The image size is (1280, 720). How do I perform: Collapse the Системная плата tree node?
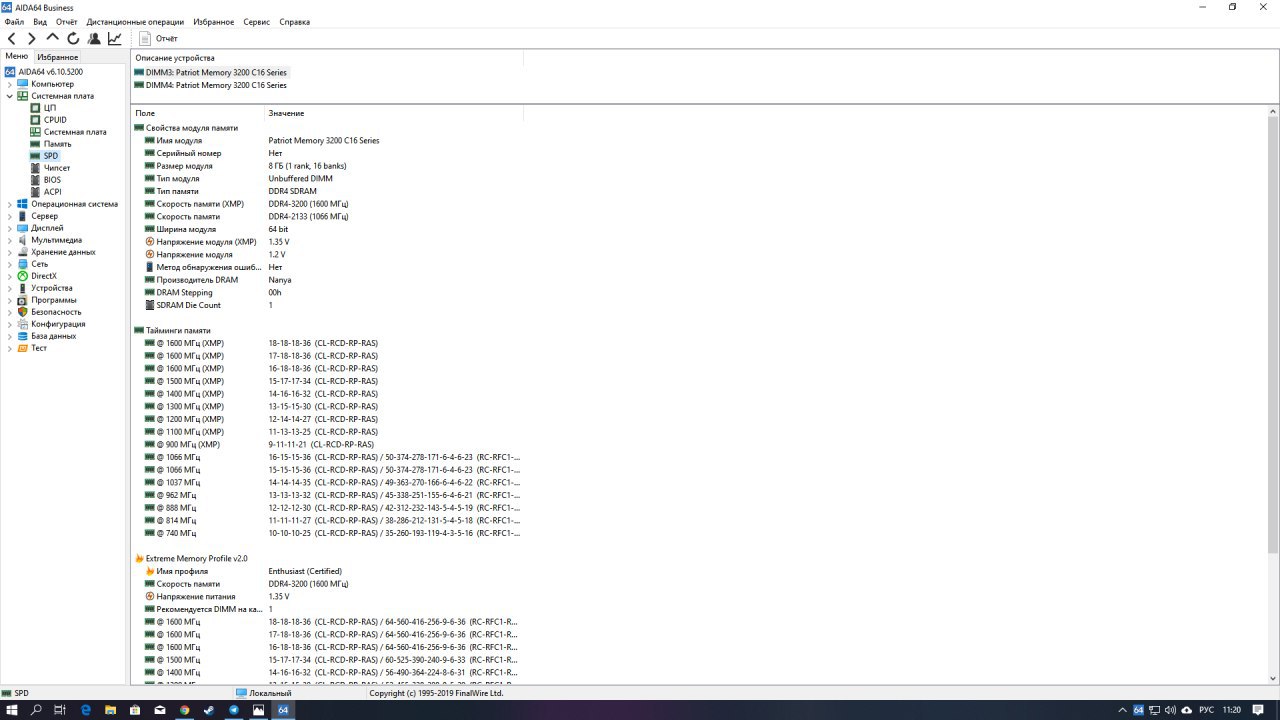pyautogui.click(x=10, y=96)
